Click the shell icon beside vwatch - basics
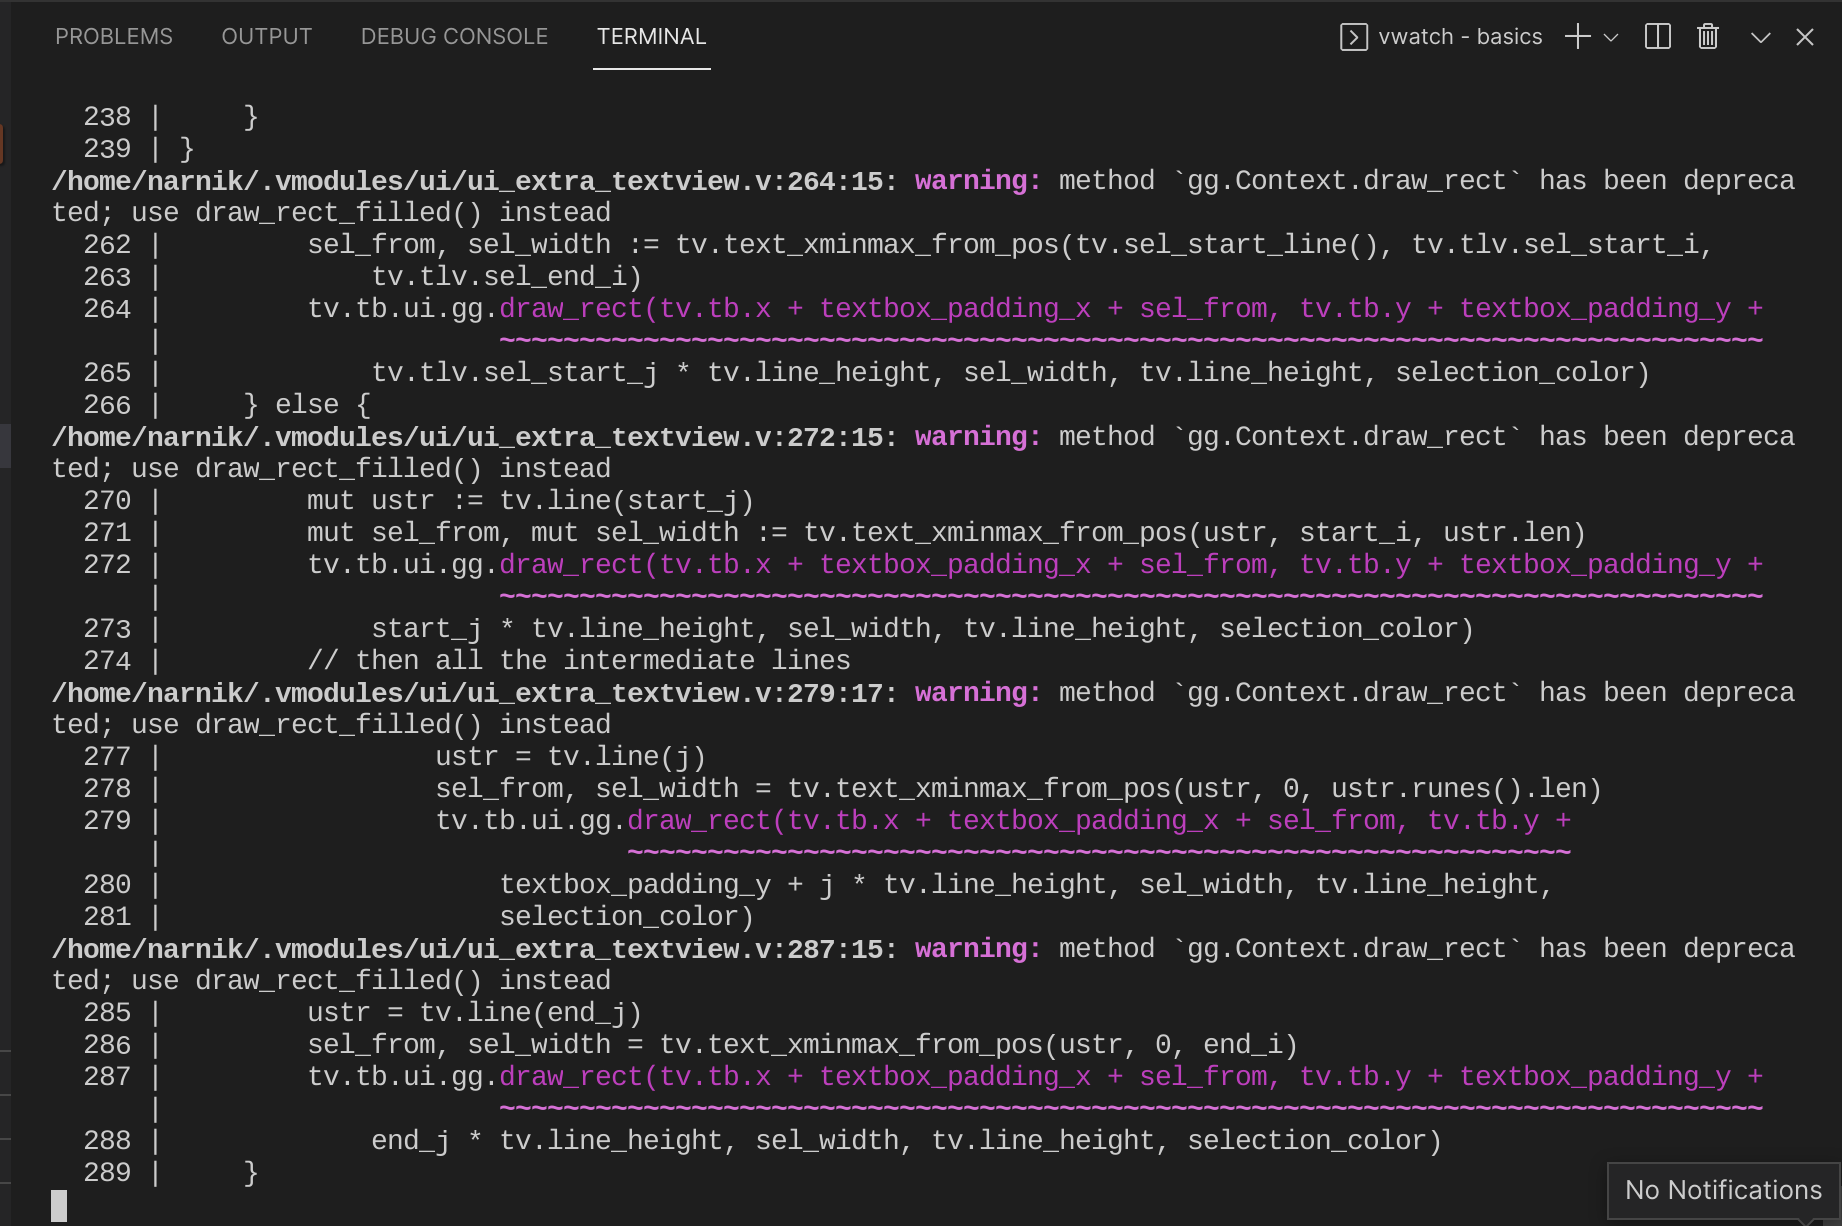The width and height of the screenshot is (1842, 1226). [x=1352, y=36]
